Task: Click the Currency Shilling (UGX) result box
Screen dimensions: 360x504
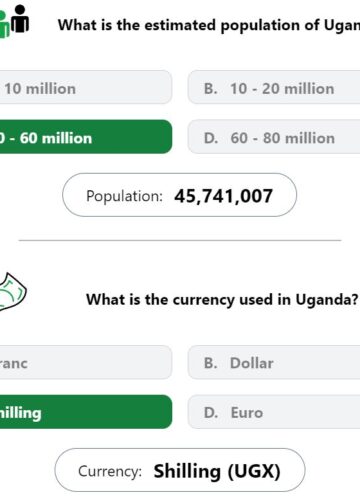Action: click(180, 470)
